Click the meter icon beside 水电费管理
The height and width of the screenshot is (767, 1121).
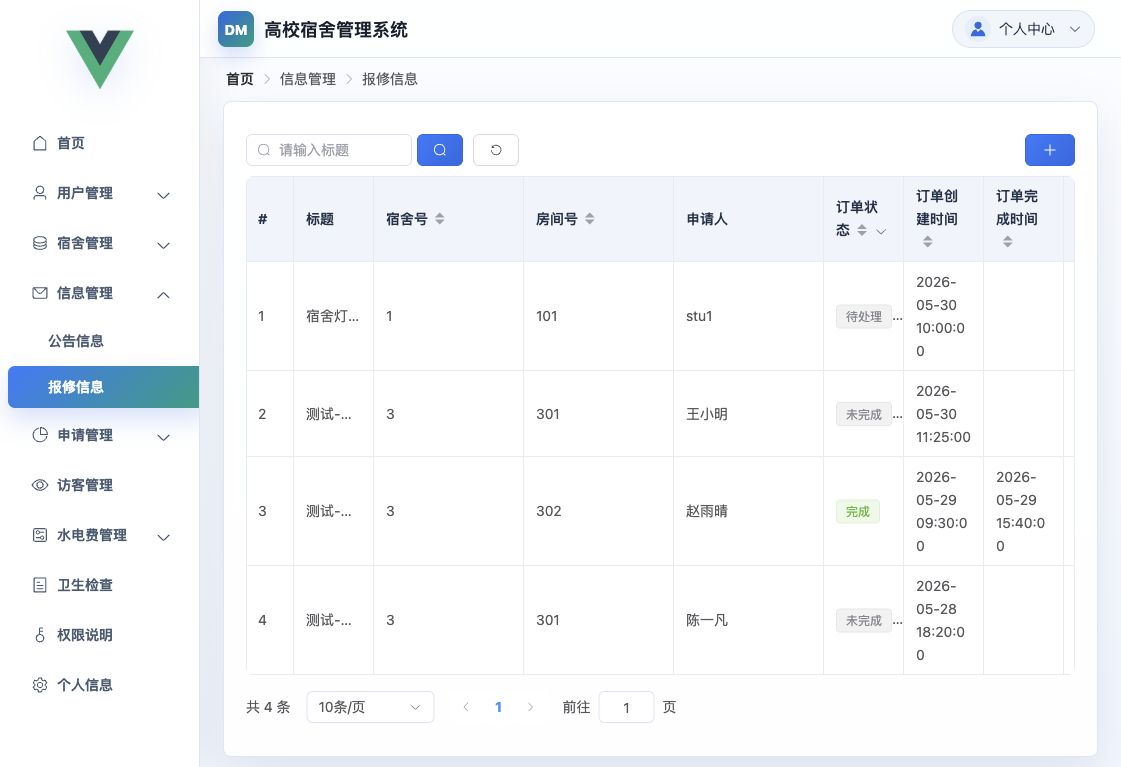[40, 535]
